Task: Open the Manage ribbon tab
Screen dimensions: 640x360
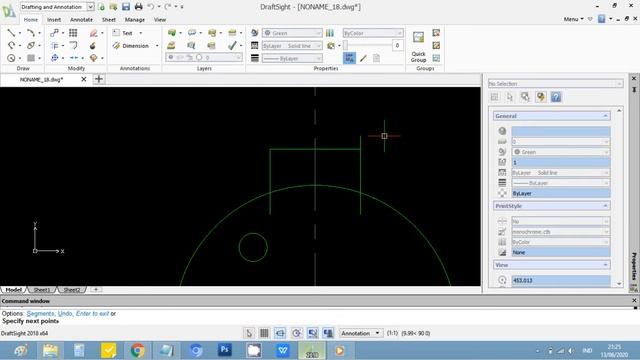Action: 135,20
